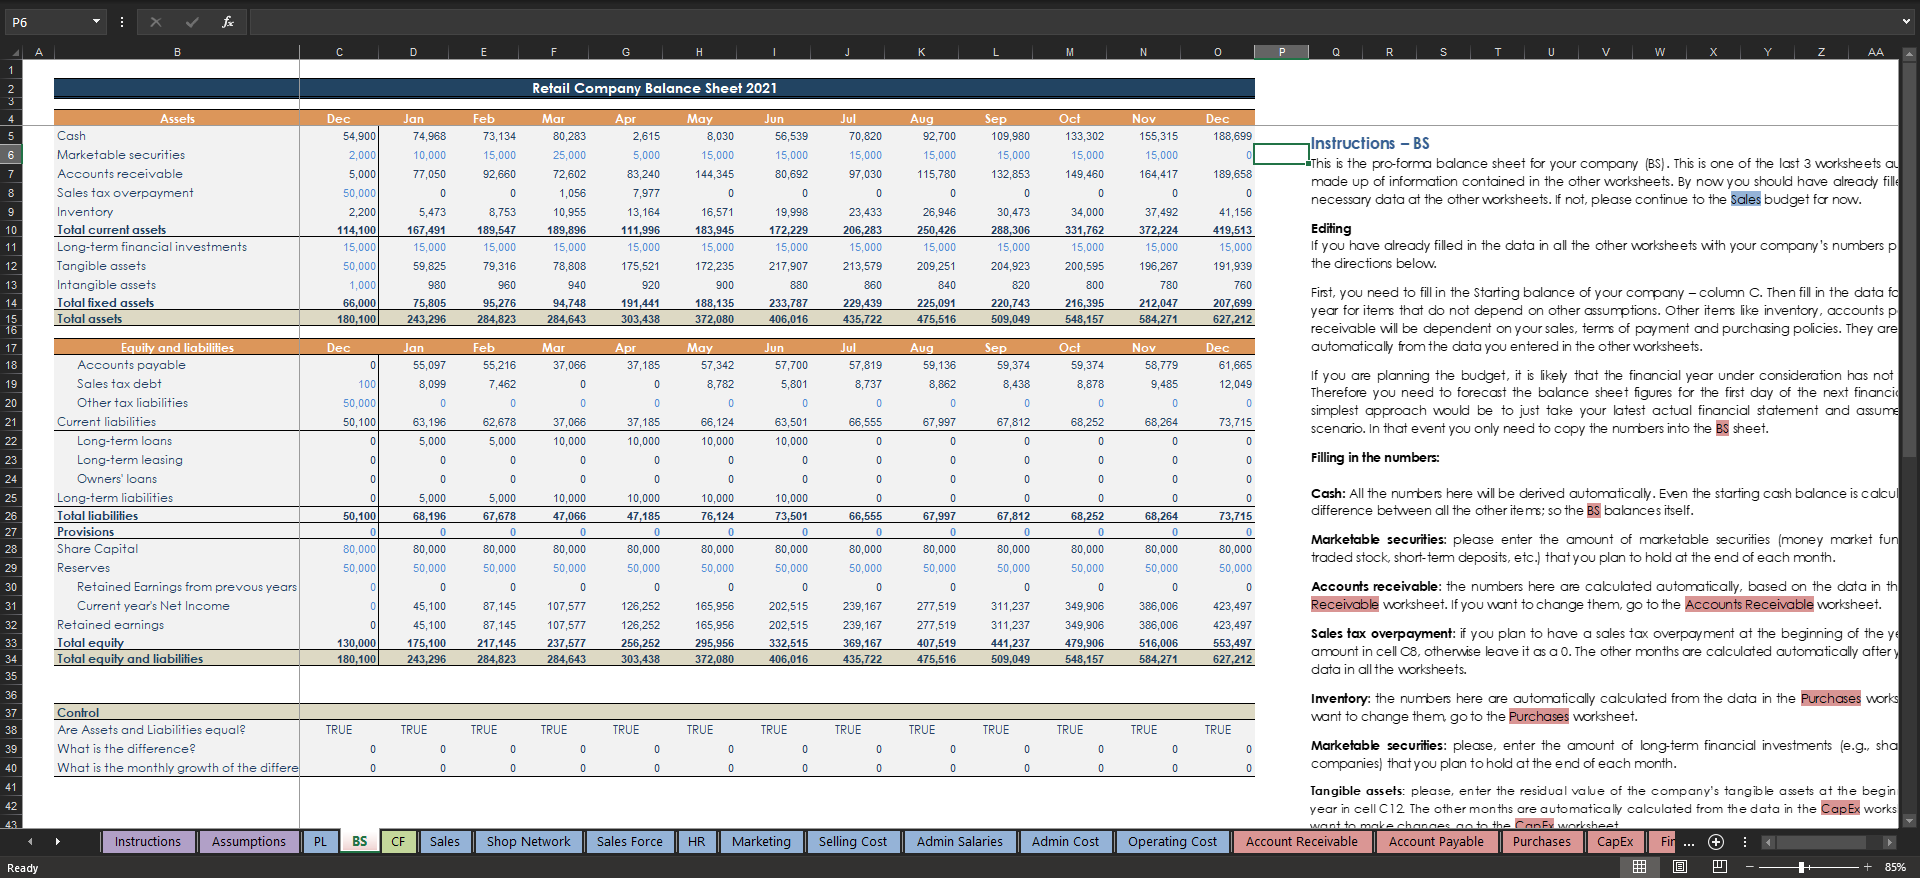Screen dimensions: 1920x878
Task: Add a new sheet with plus icon
Action: click(1716, 842)
